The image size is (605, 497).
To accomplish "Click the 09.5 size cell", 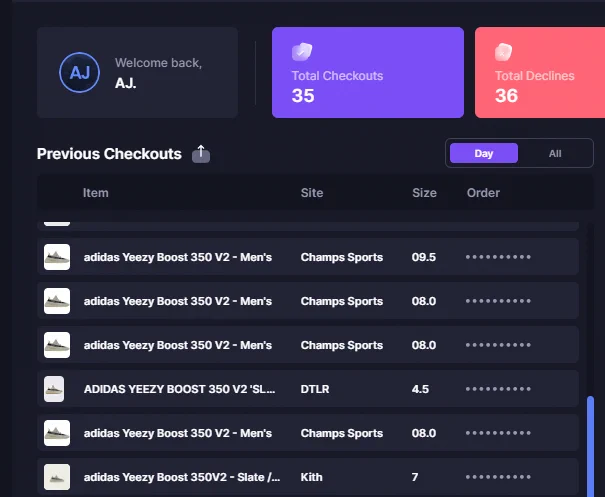I will tap(424, 257).
